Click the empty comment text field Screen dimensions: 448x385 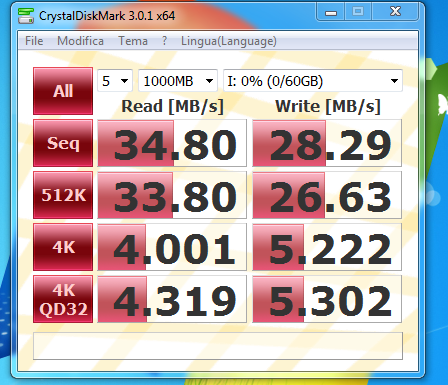pyautogui.click(x=218, y=346)
